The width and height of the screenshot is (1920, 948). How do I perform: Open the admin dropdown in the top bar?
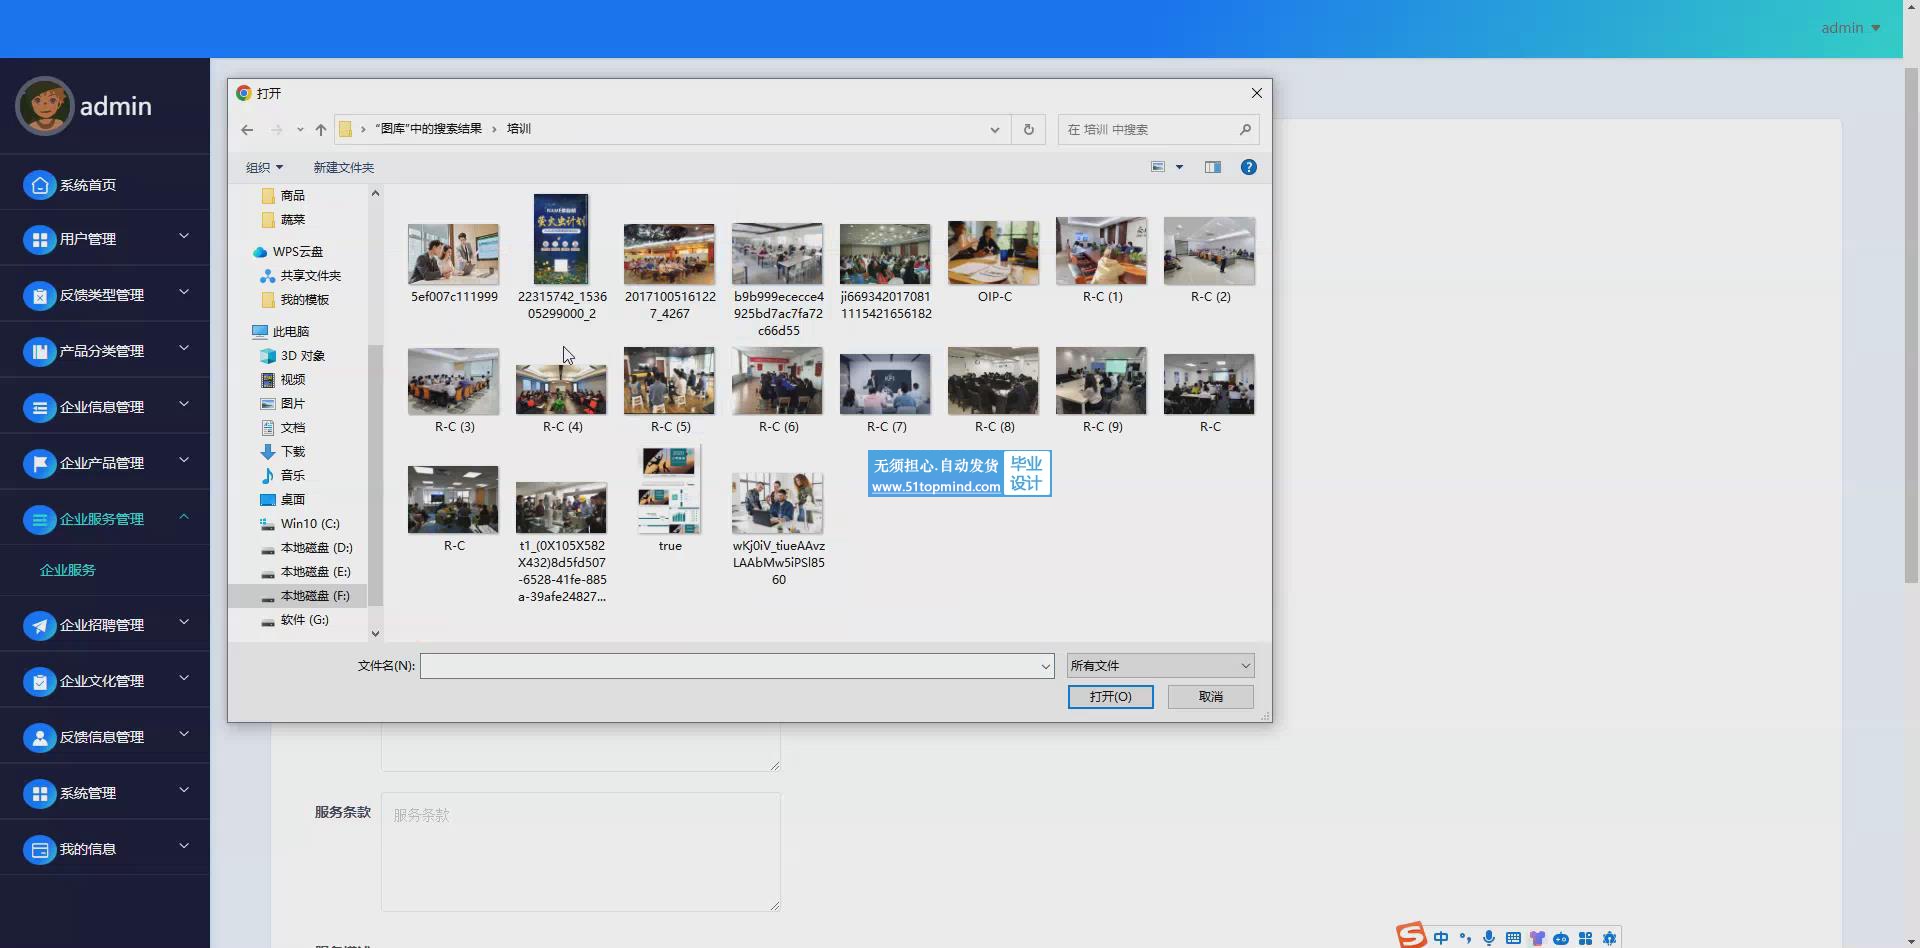pyautogui.click(x=1850, y=28)
